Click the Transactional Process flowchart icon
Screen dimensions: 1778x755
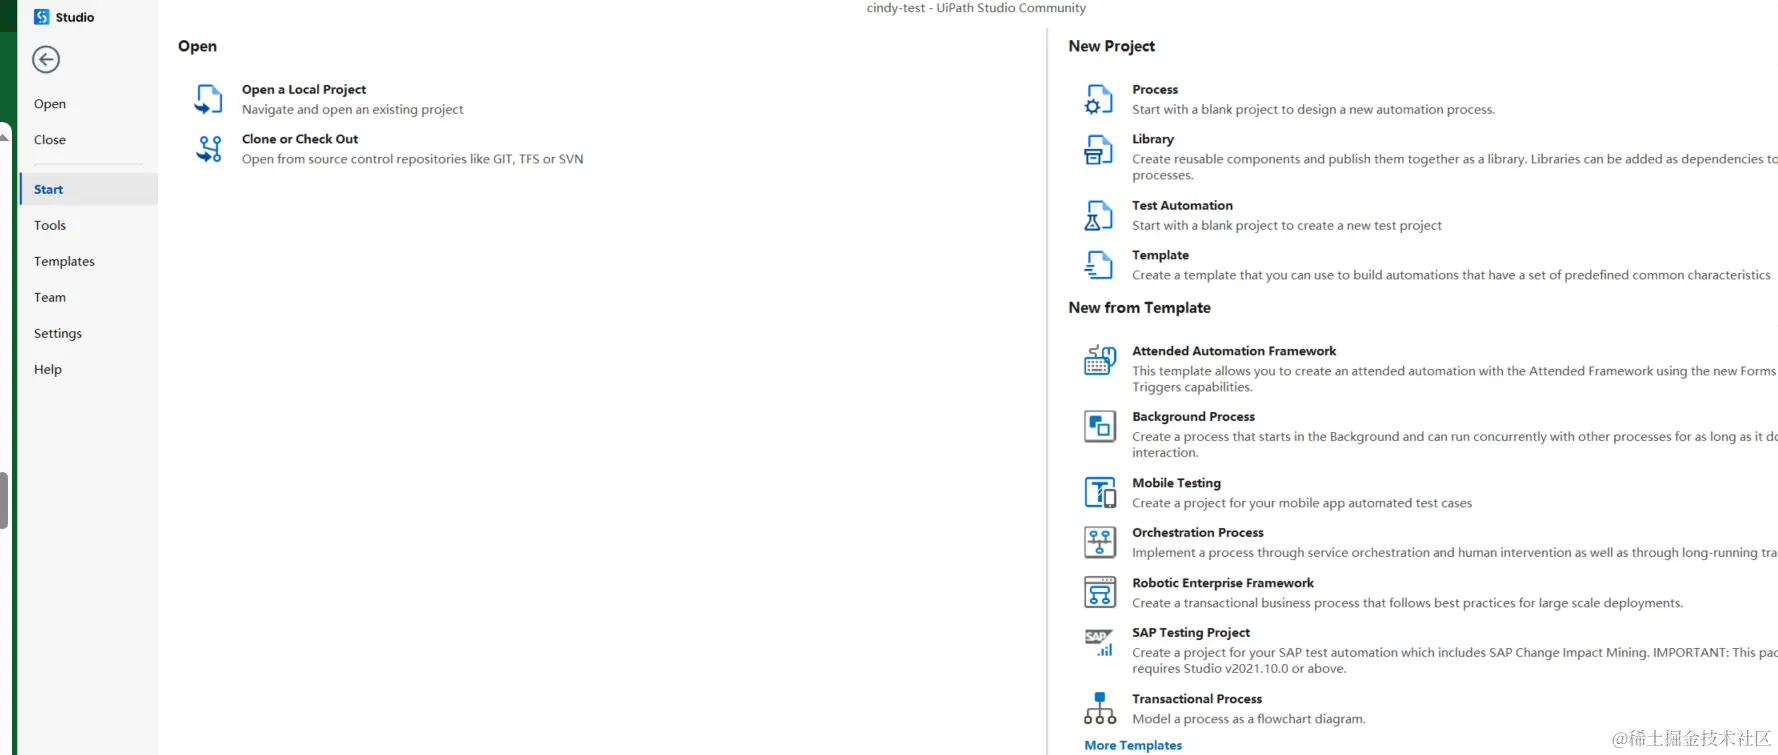[x=1100, y=708]
